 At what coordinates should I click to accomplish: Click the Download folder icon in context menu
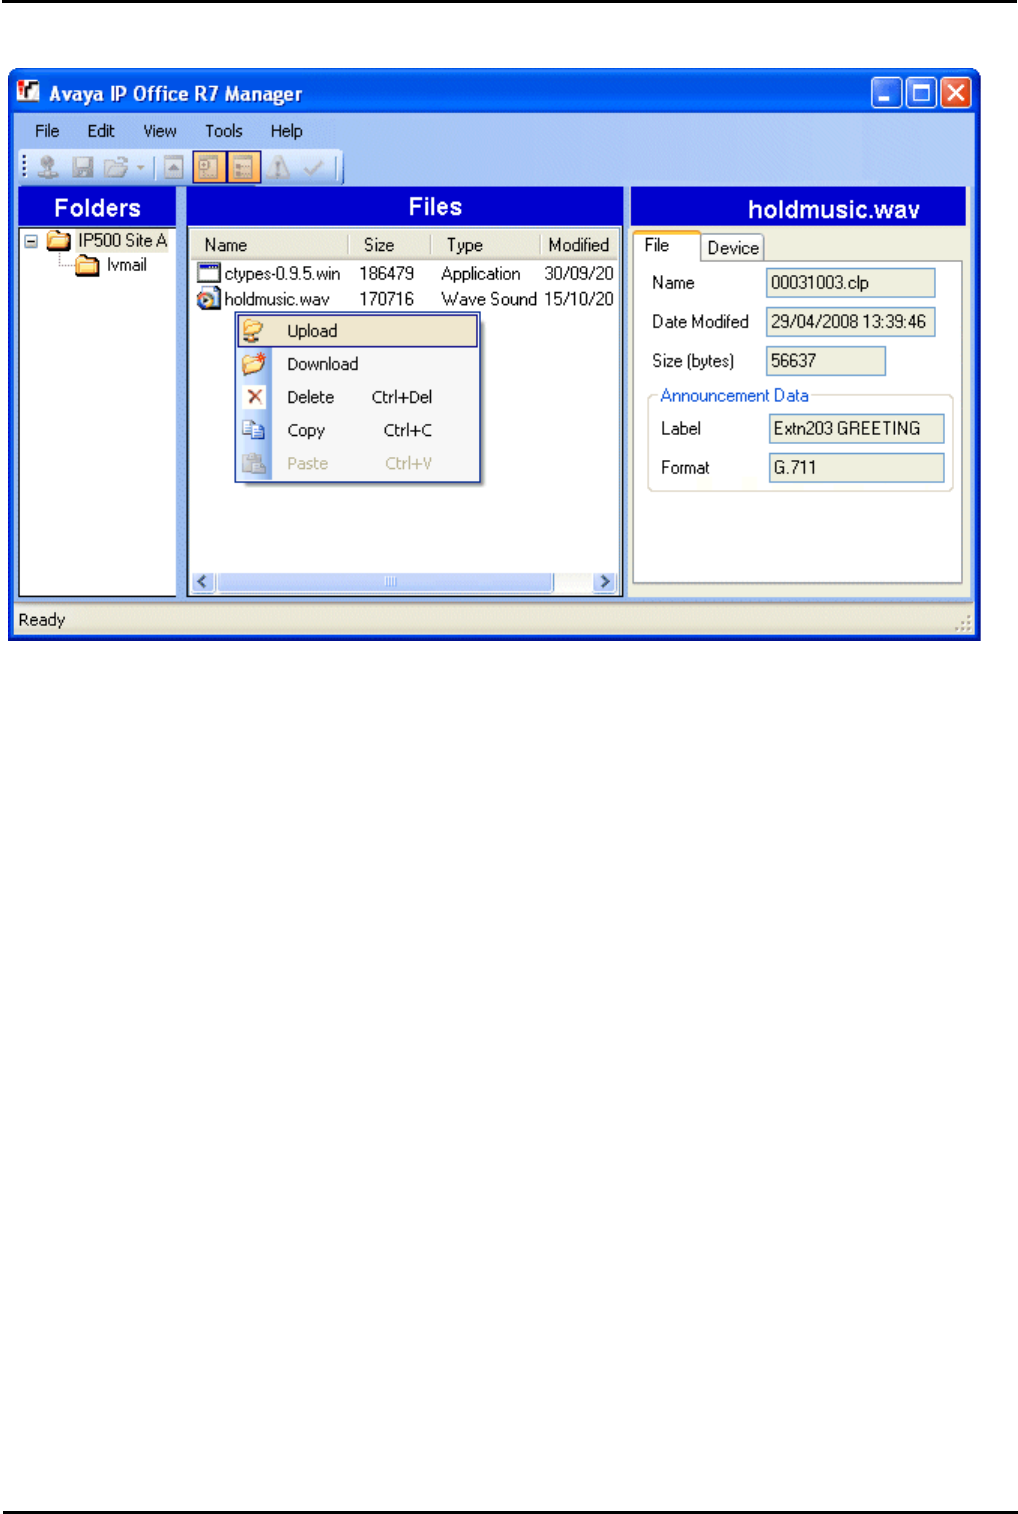(x=254, y=364)
